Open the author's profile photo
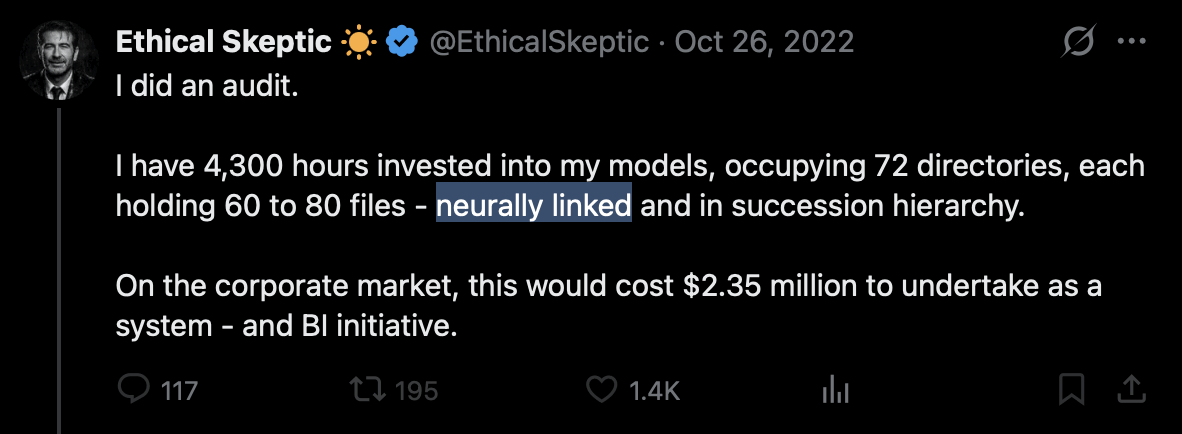Viewport: 1182px width, 434px height. (x=59, y=63)
